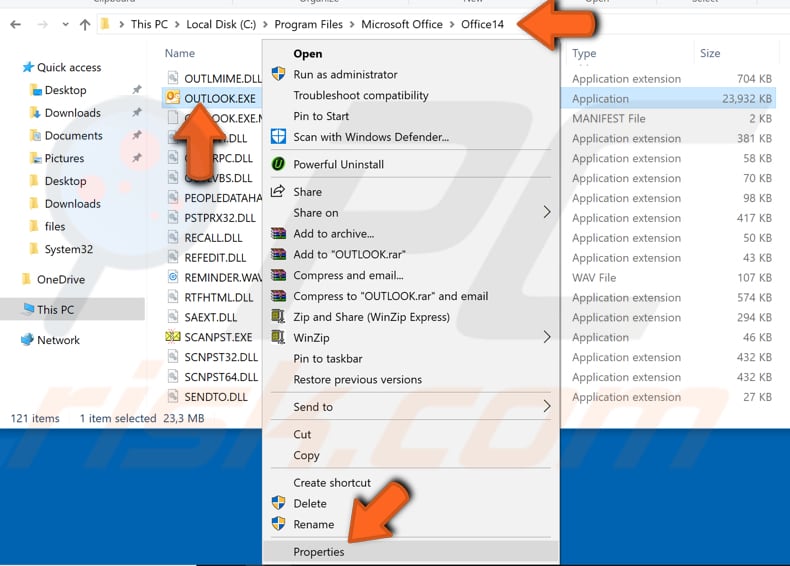
Task: Click the Back navigation arrow
Action: coord(16,24)
